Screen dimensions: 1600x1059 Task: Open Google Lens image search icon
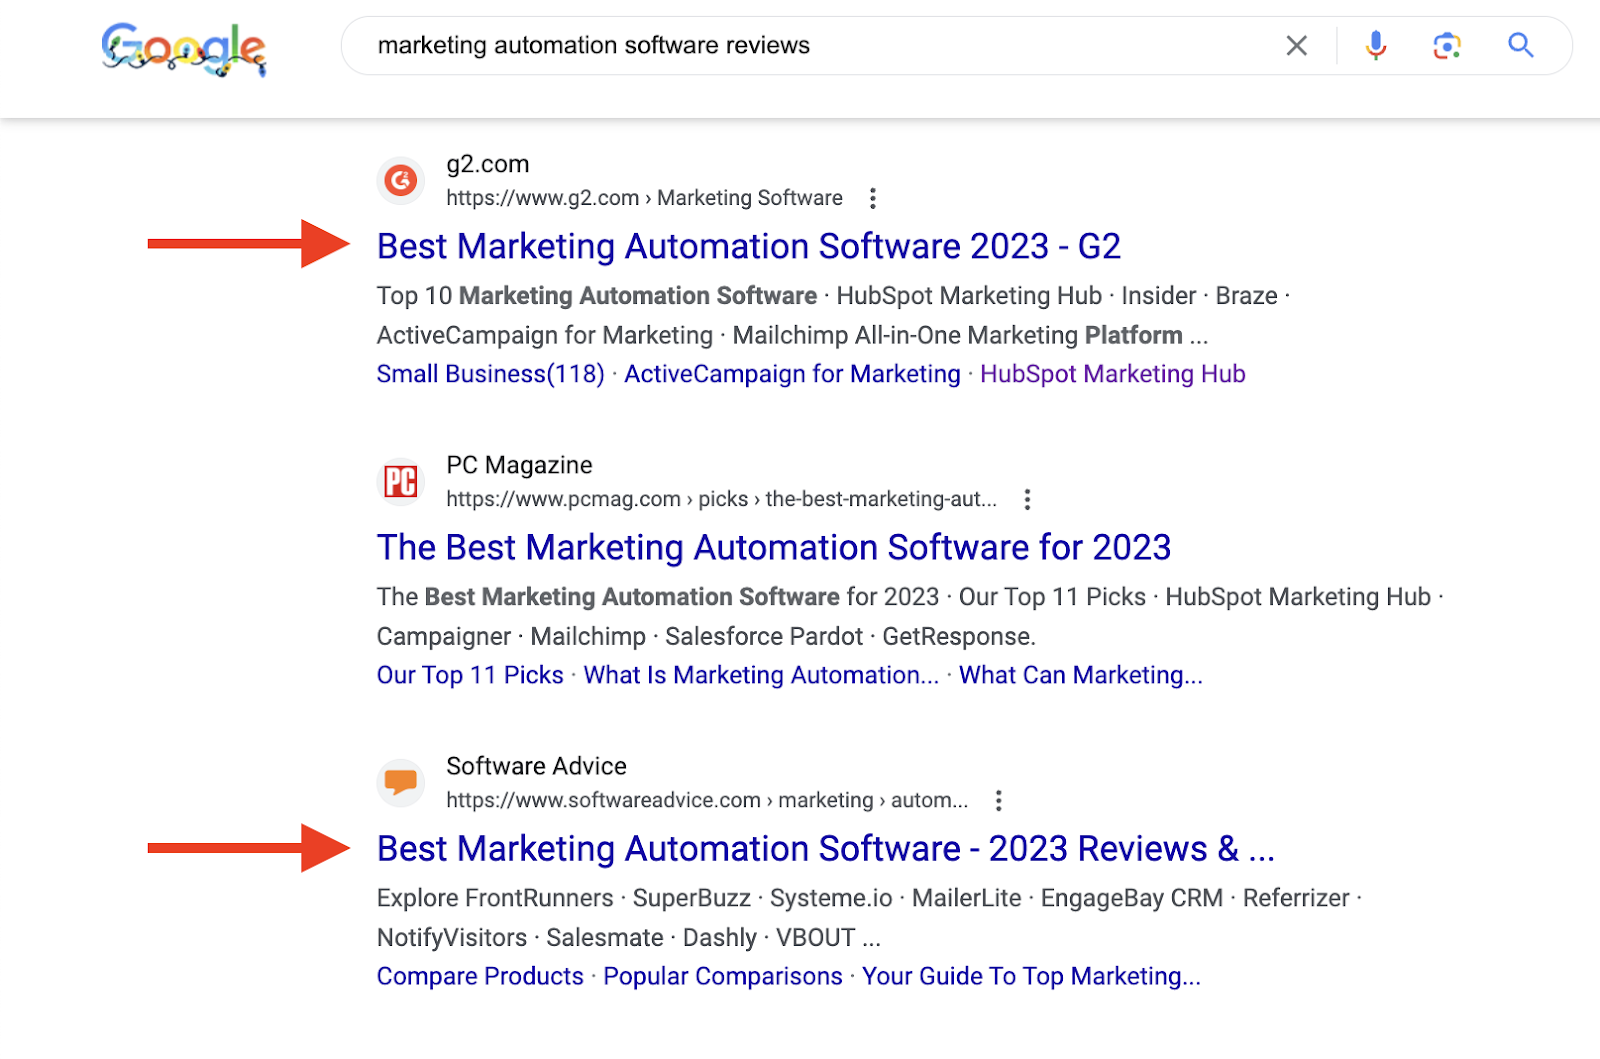[x=1447, y=45]
